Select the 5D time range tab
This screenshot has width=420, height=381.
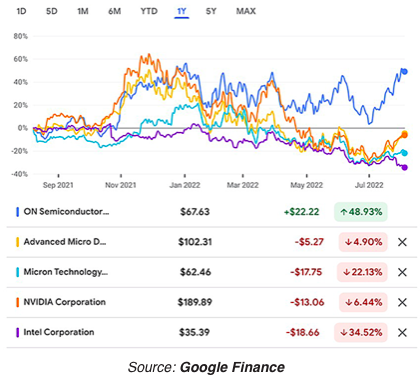pyautogui.click(x=52, y=11)
